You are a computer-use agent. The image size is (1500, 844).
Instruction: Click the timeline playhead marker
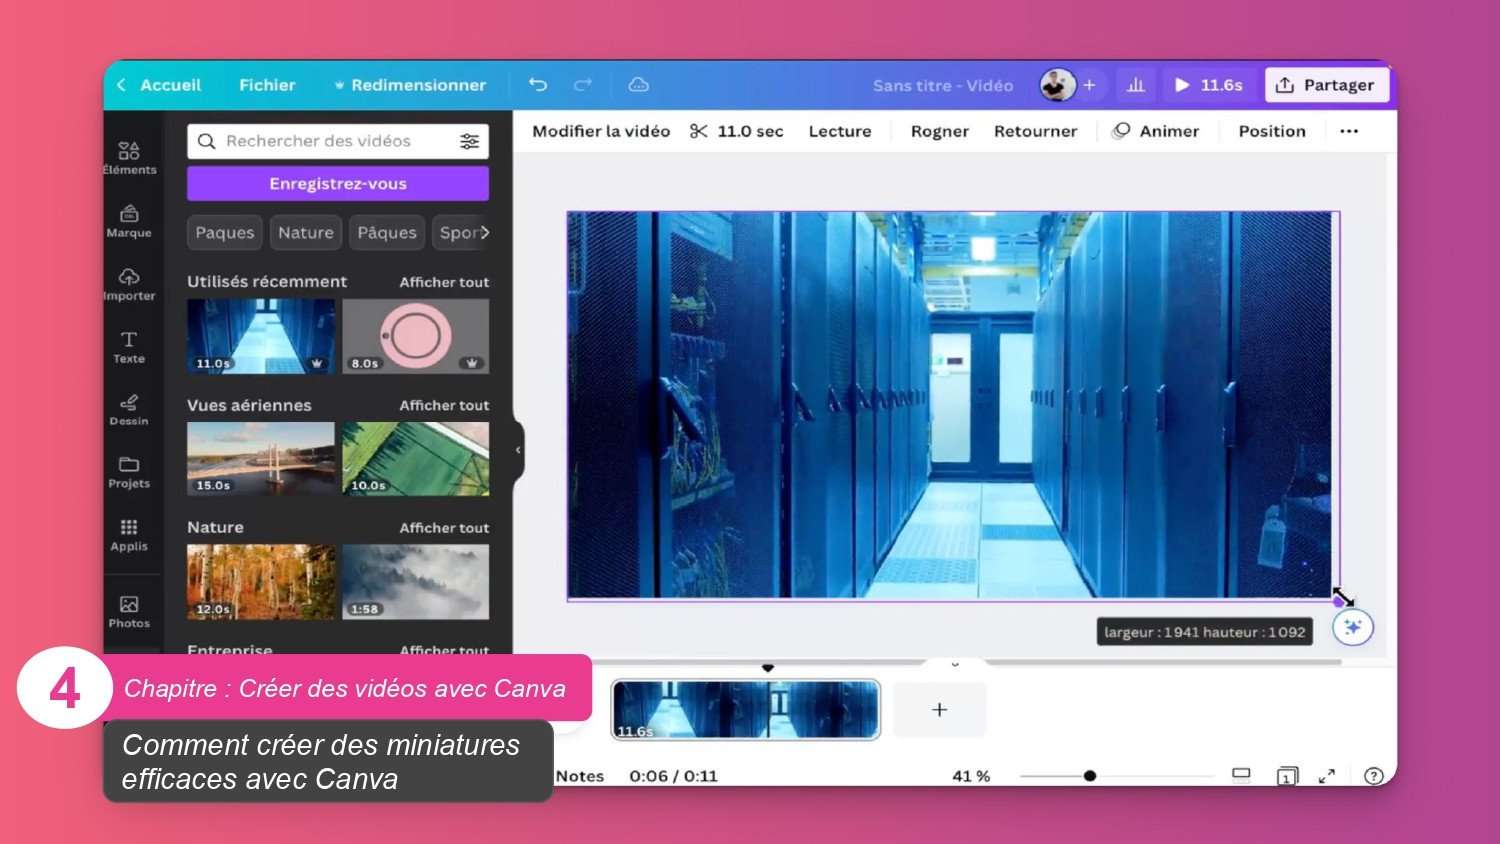point(768,667)
